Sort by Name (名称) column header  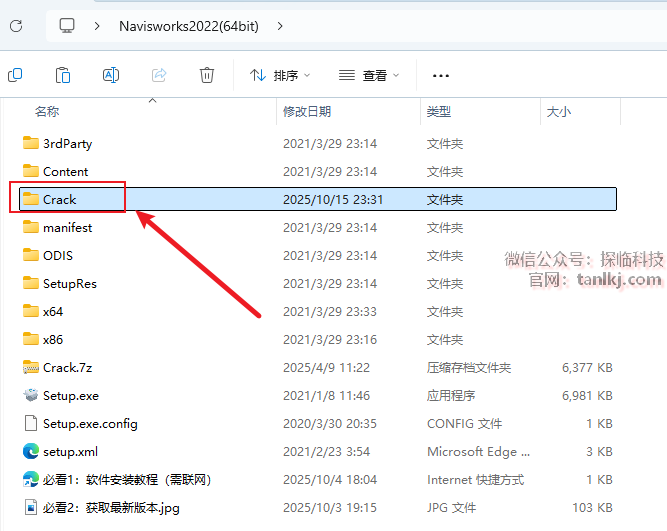pyautogui.click(x=47, y=112)
